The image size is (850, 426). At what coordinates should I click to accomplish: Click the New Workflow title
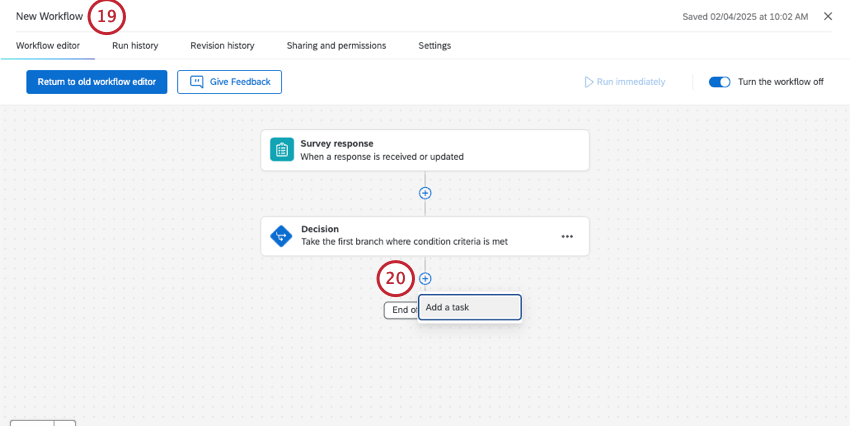coord(49,16)
